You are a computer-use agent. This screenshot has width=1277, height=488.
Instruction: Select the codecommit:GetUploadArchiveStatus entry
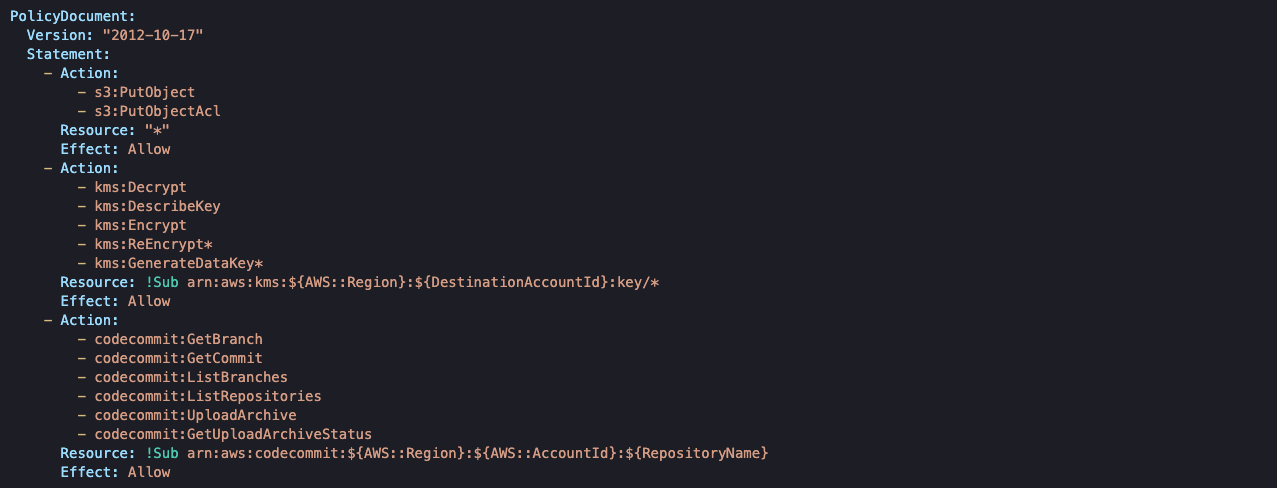tap(233, 434)
